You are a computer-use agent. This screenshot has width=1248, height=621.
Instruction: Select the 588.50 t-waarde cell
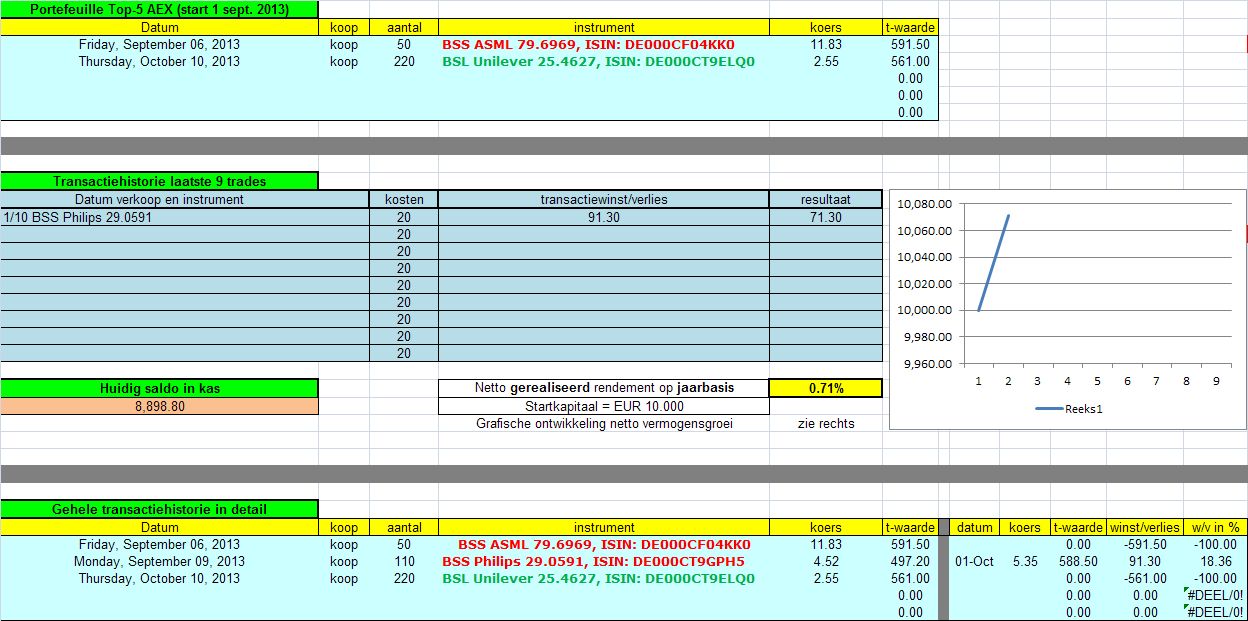(1078, 561)
